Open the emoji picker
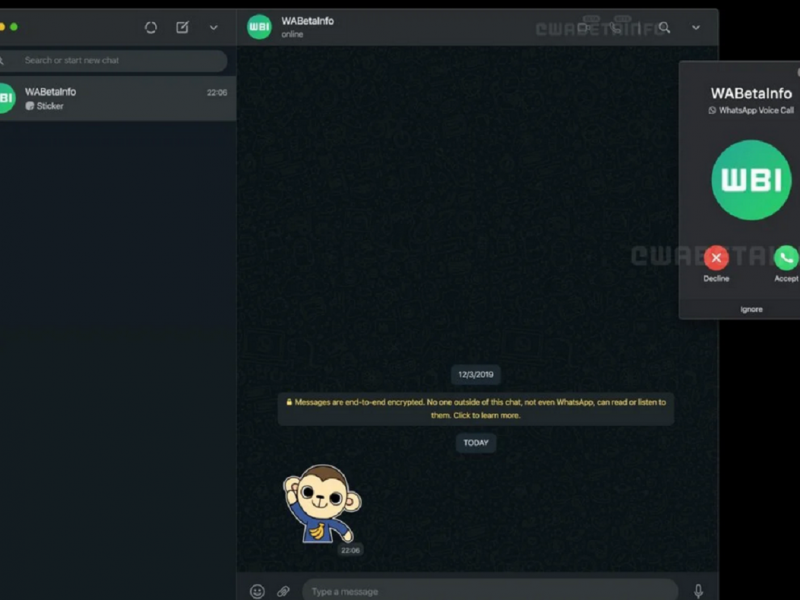 coord(257,591)
